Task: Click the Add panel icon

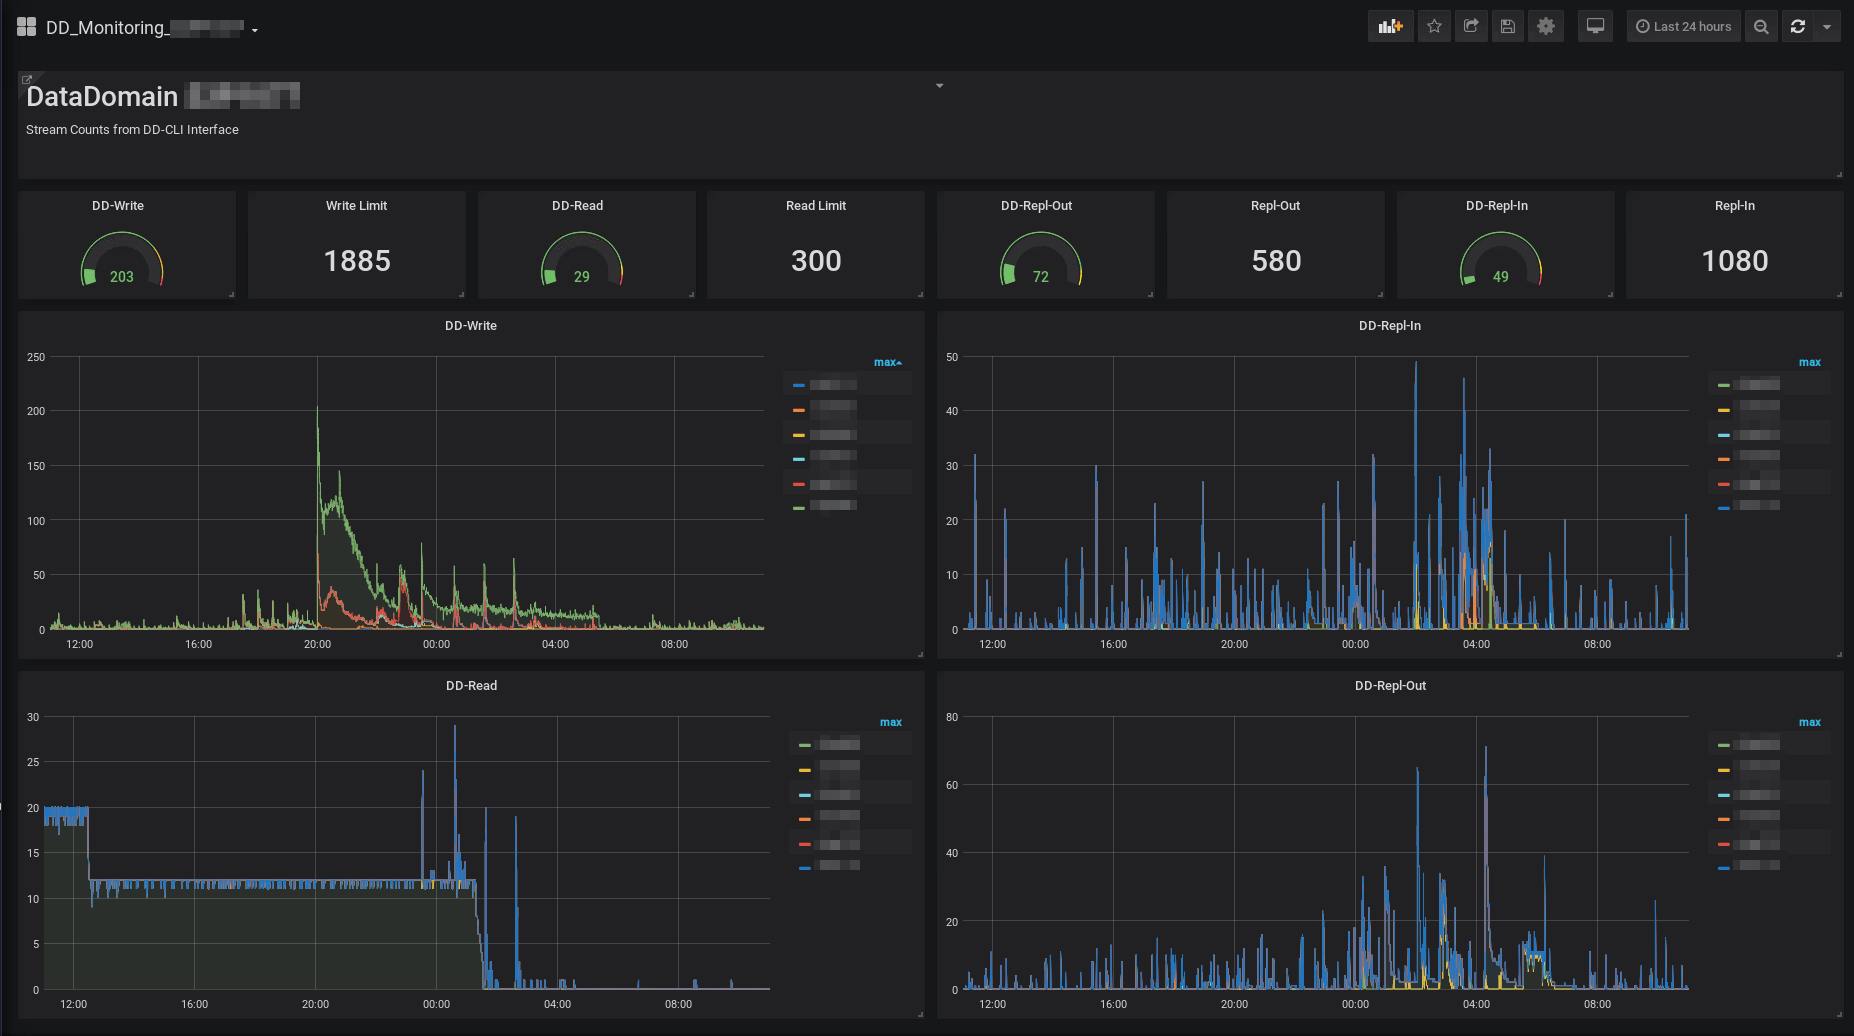Action: (1390, 27)
